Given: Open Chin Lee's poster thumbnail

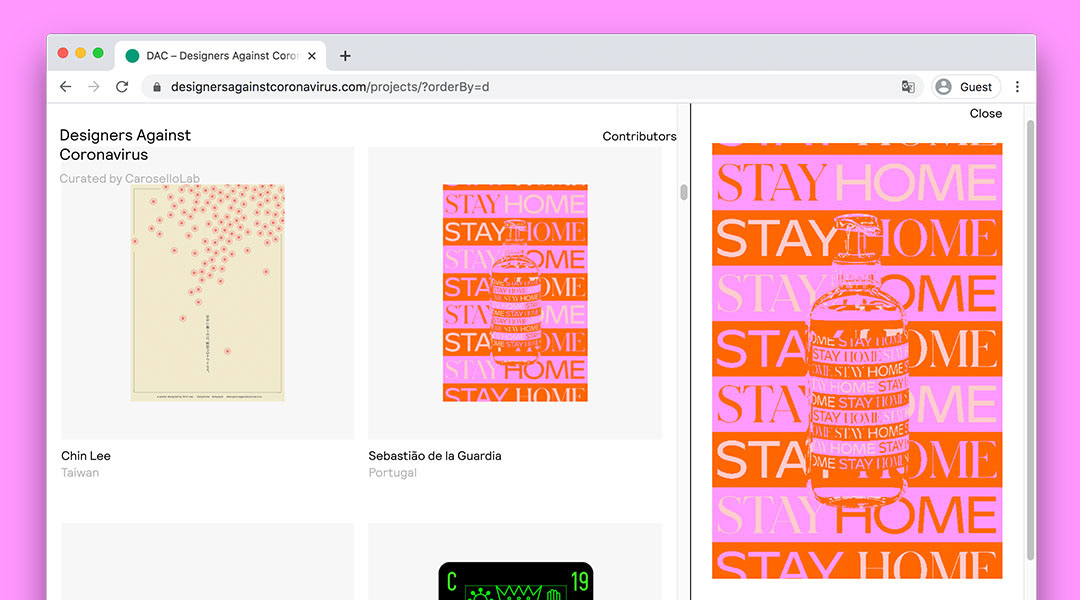Looking at the screenshot, I should pyautogui.click(x=207, y=293).
